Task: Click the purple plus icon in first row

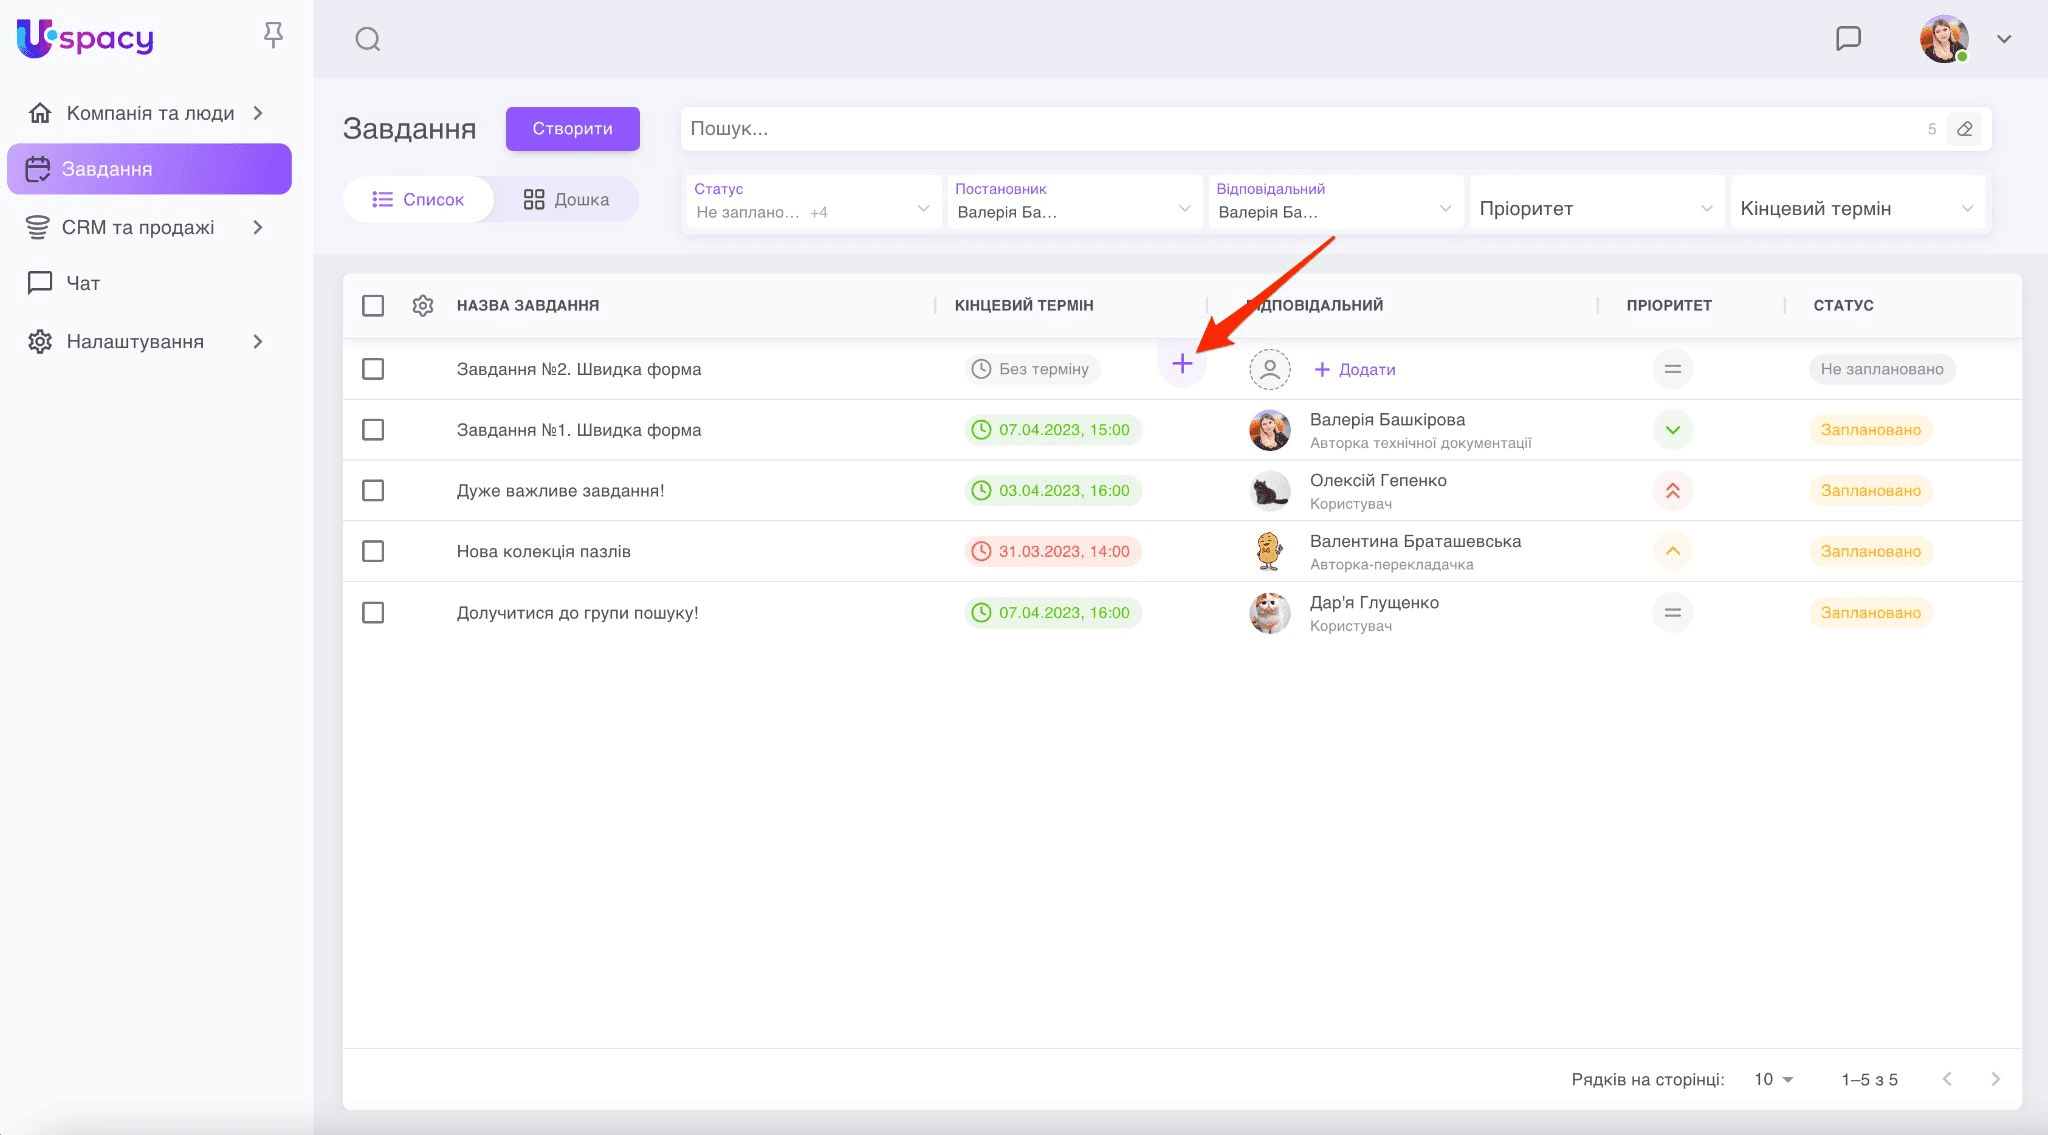Action: click(1182, 364)
